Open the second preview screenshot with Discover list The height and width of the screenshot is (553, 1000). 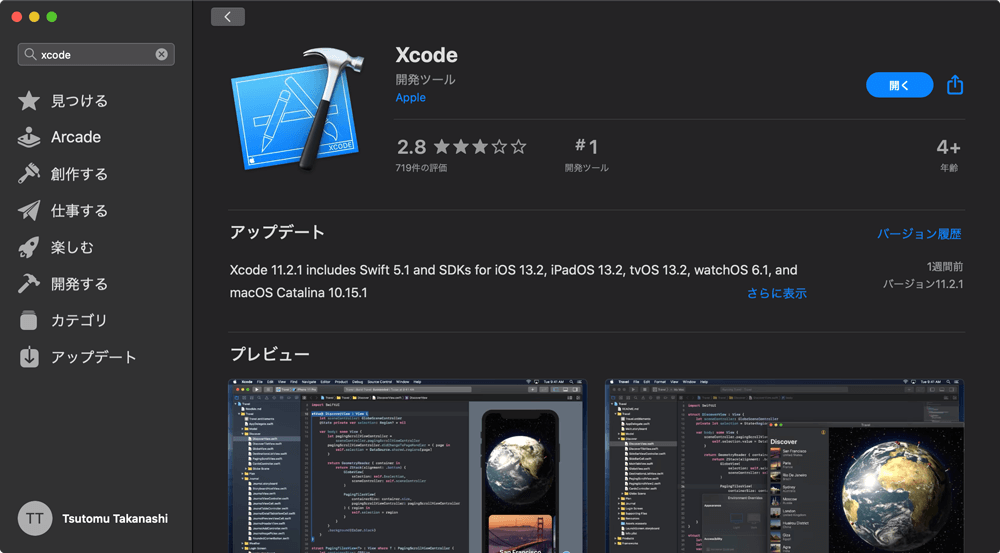pos(784,466)
